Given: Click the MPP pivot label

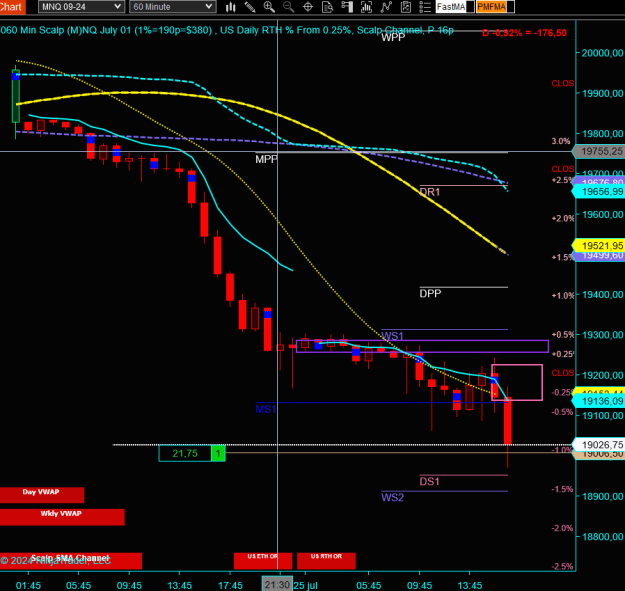Looking at the screenshot, I should click(266, 159).
